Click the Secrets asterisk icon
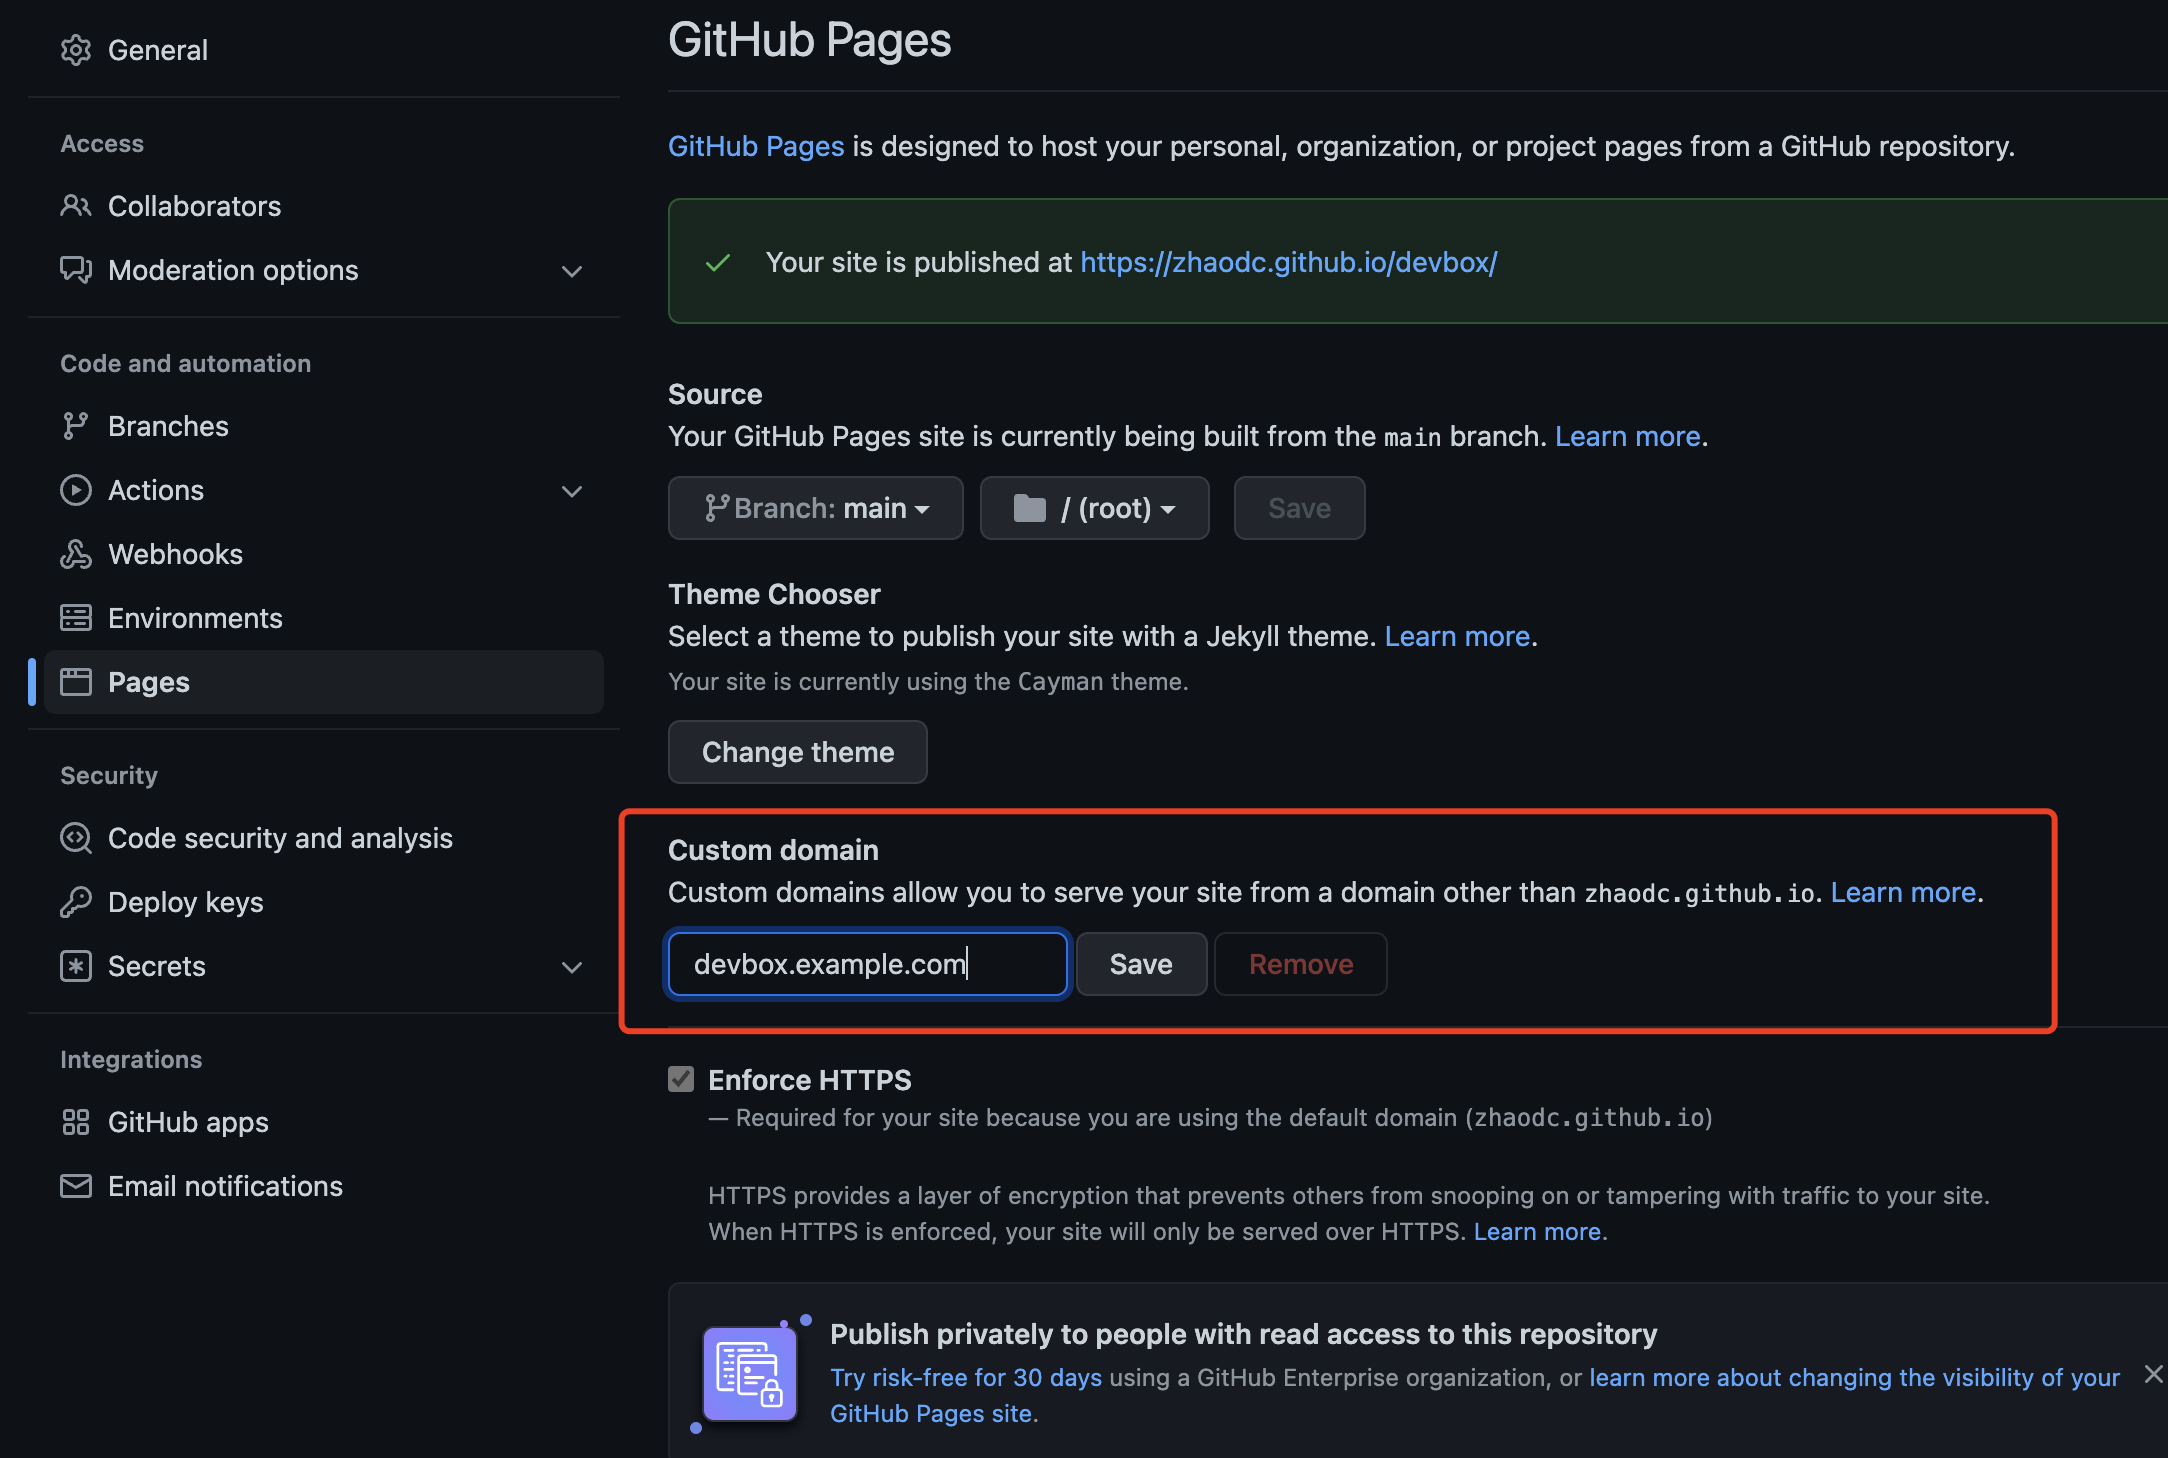Image resolution: width=2168 pixels, height=1458 pixels. 76,966
